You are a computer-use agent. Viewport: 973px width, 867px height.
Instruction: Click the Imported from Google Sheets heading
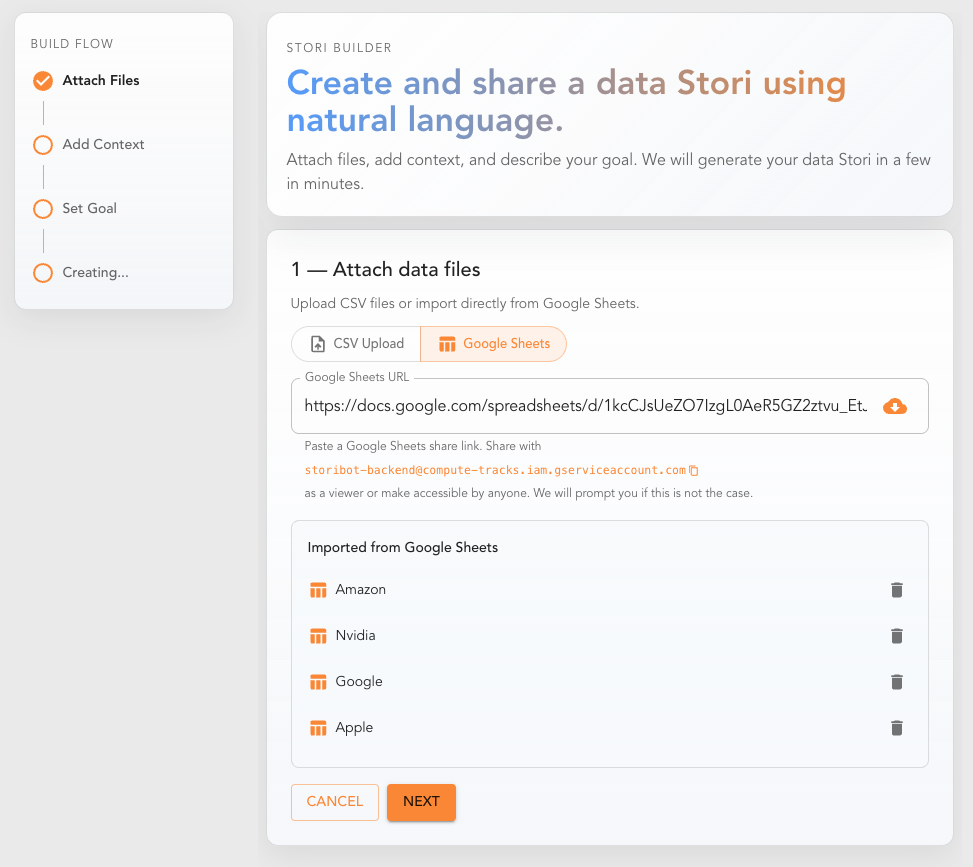(x=403, y=547)
